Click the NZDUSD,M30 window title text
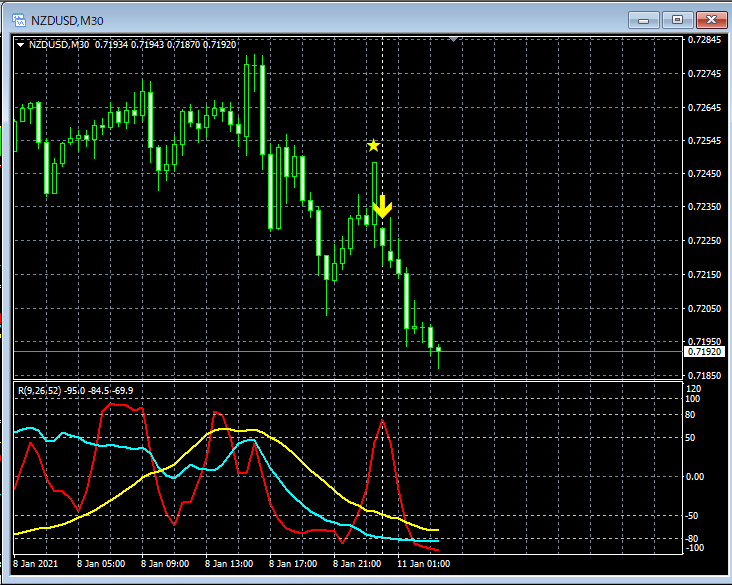Screen dimensions: 732x585 [x=67, y=19]
